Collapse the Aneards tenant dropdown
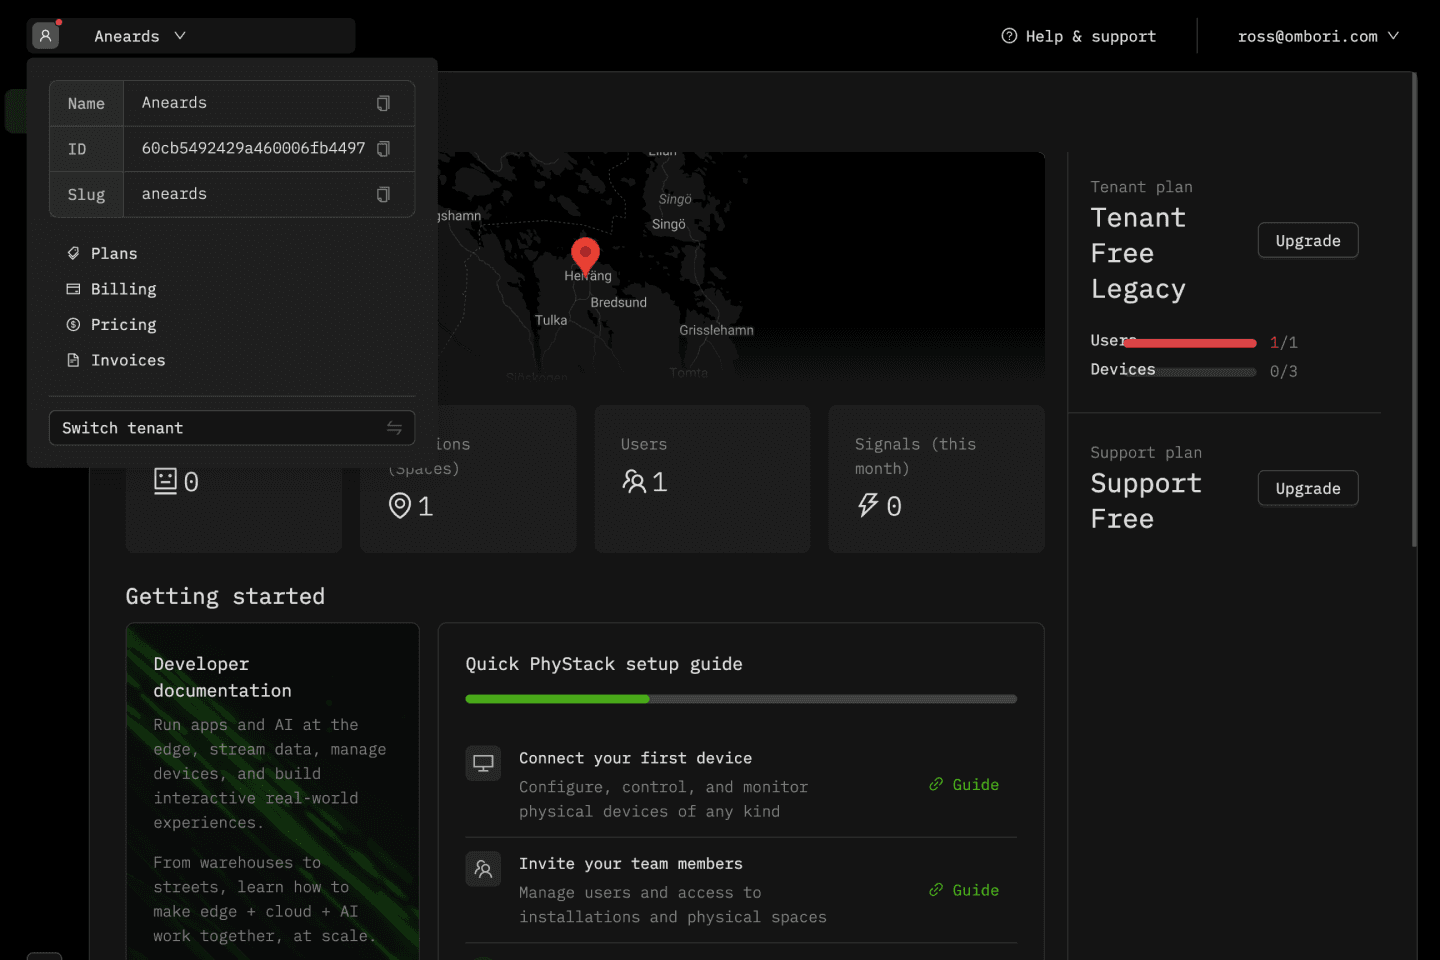The width and height of the screenshot is (1440, 960). pos(180,36)
